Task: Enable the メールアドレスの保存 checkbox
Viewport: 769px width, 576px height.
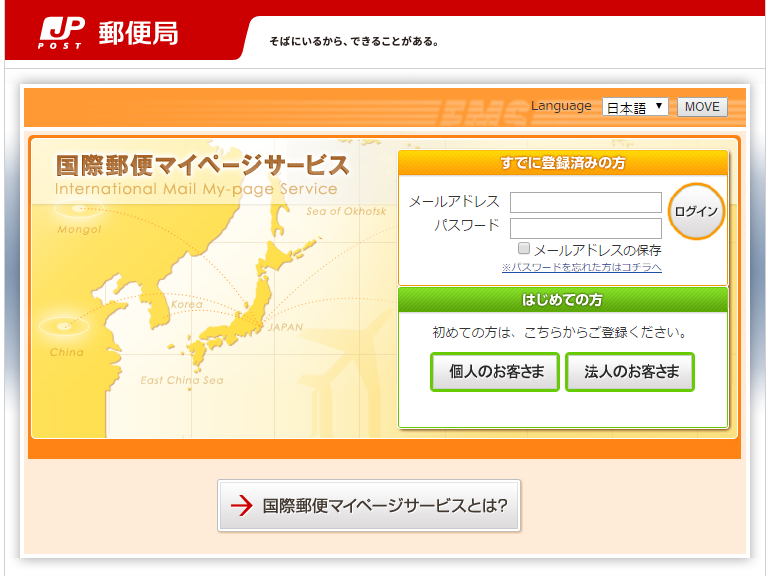Action: click(524, 248)
